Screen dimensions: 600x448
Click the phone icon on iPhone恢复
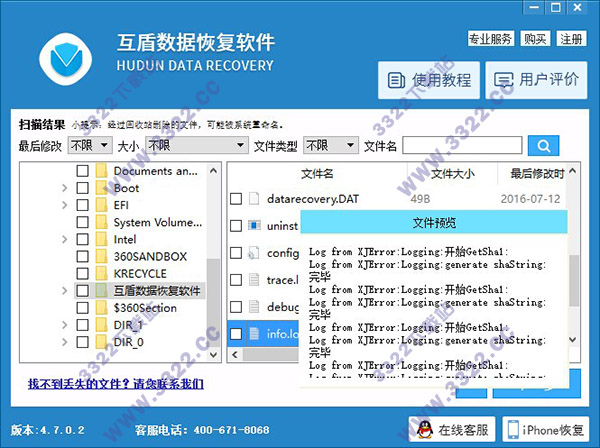[513, 430]
